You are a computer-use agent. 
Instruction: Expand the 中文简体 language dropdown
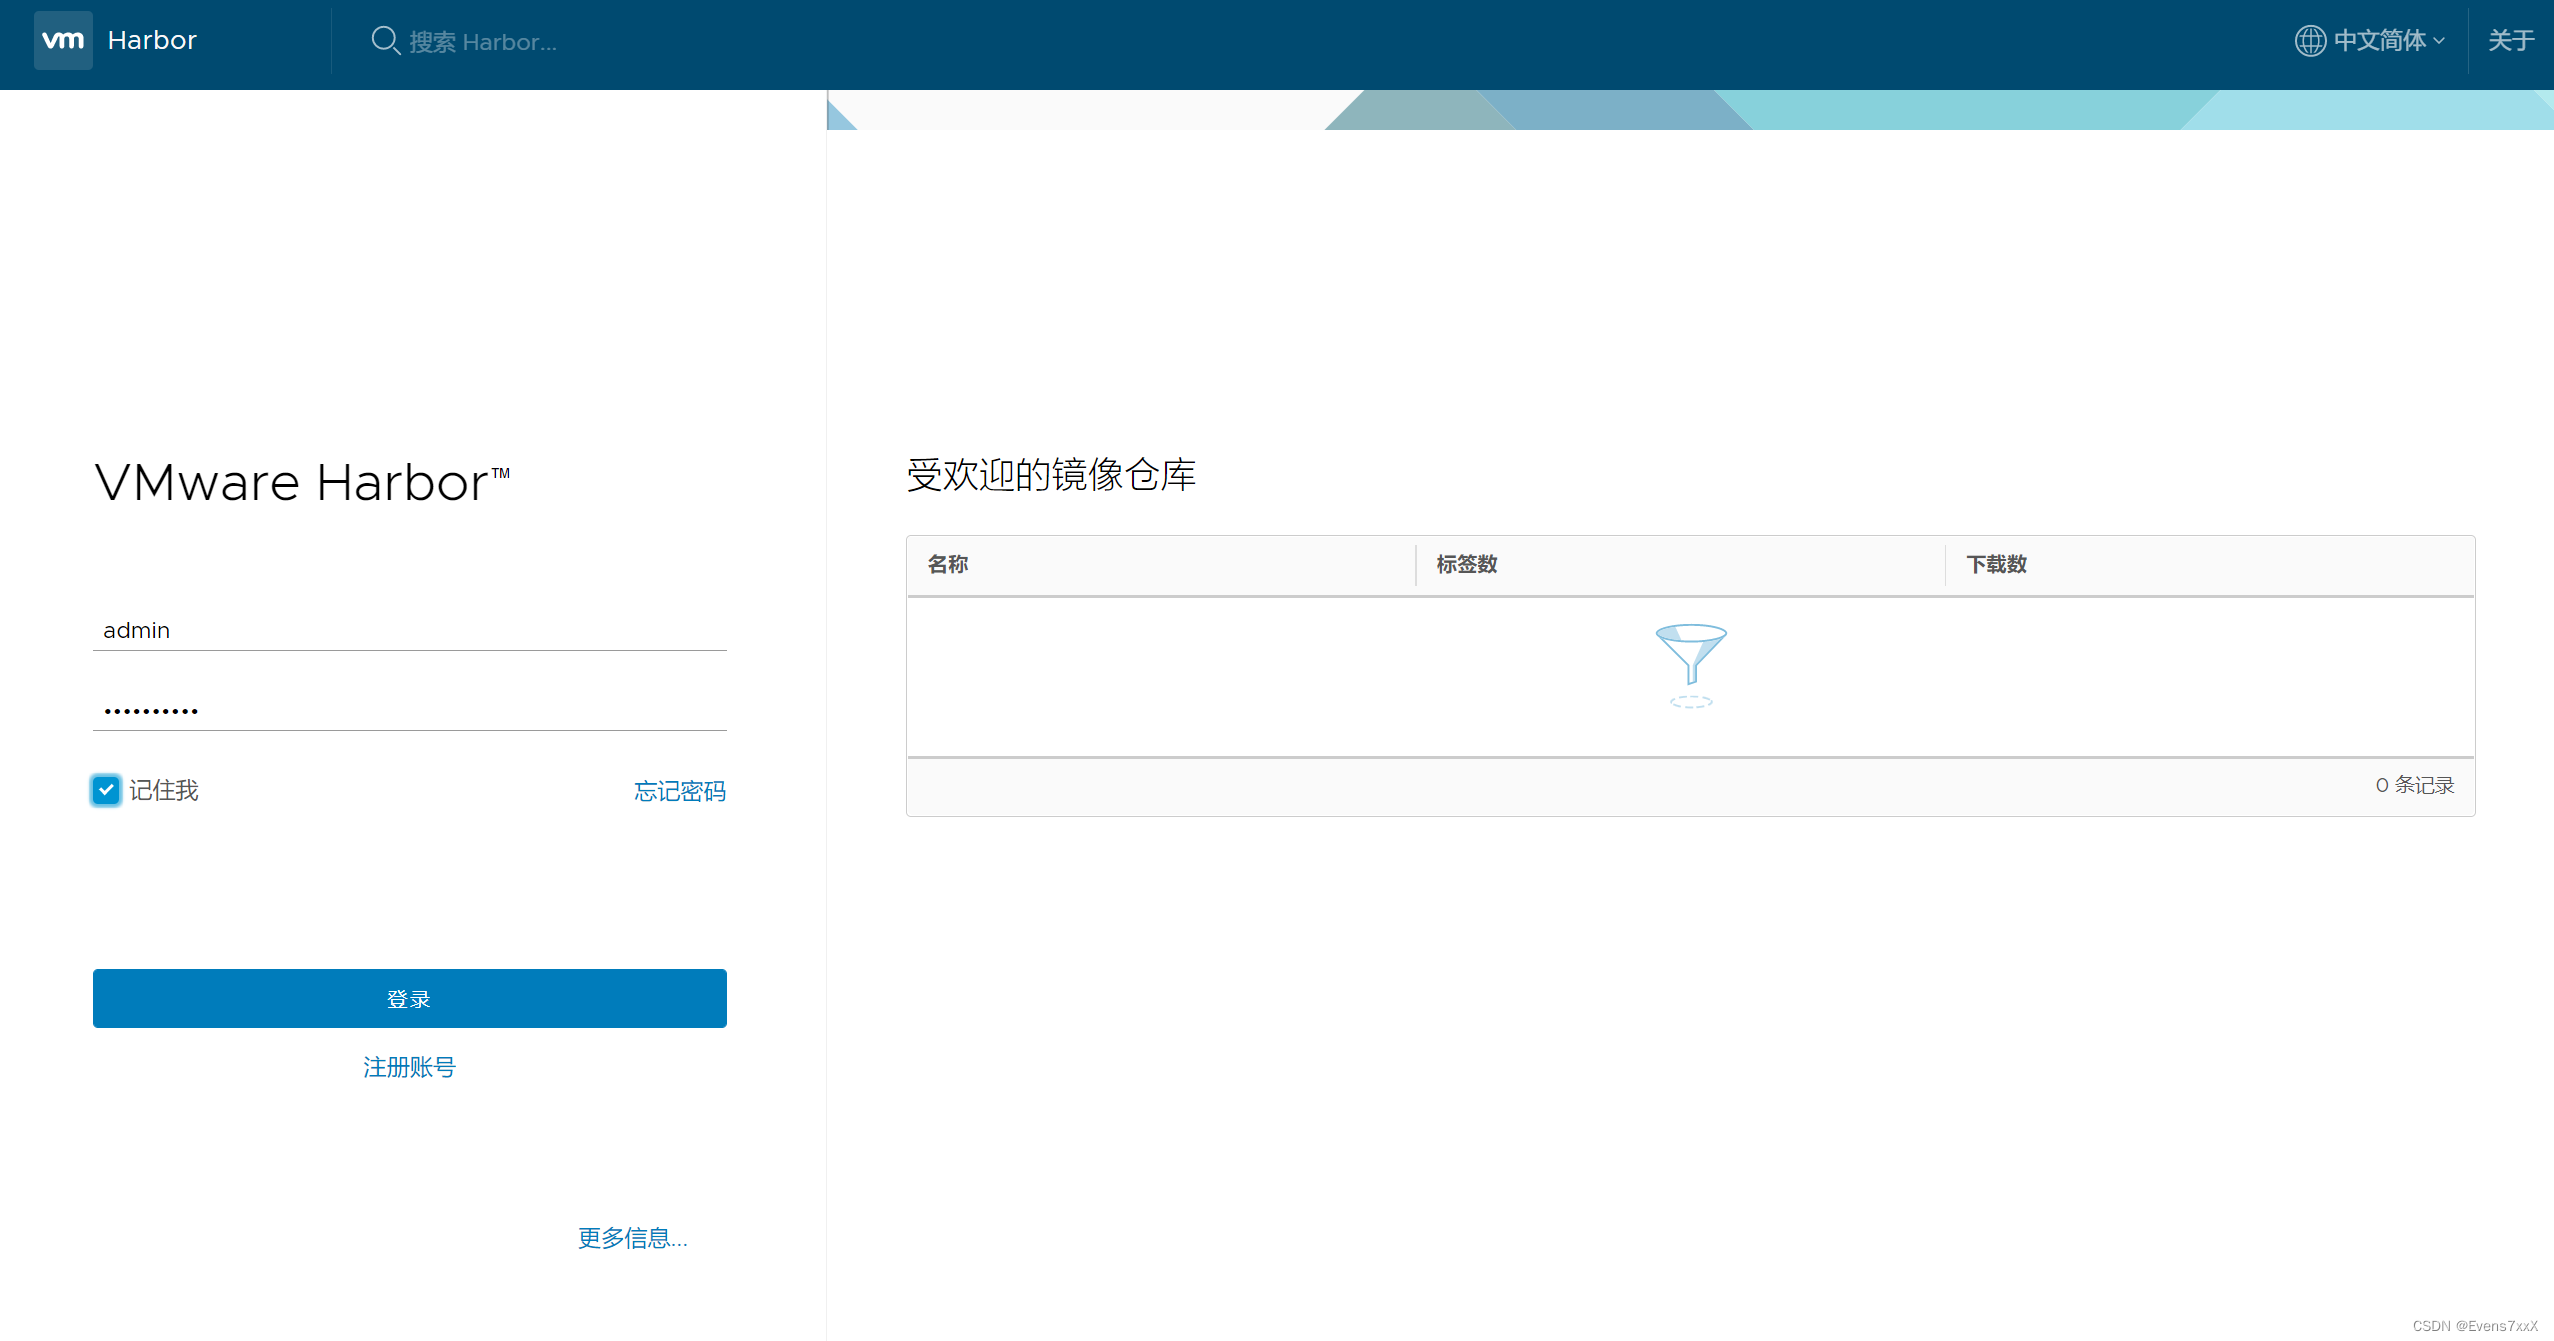(x=2379, y=41)
